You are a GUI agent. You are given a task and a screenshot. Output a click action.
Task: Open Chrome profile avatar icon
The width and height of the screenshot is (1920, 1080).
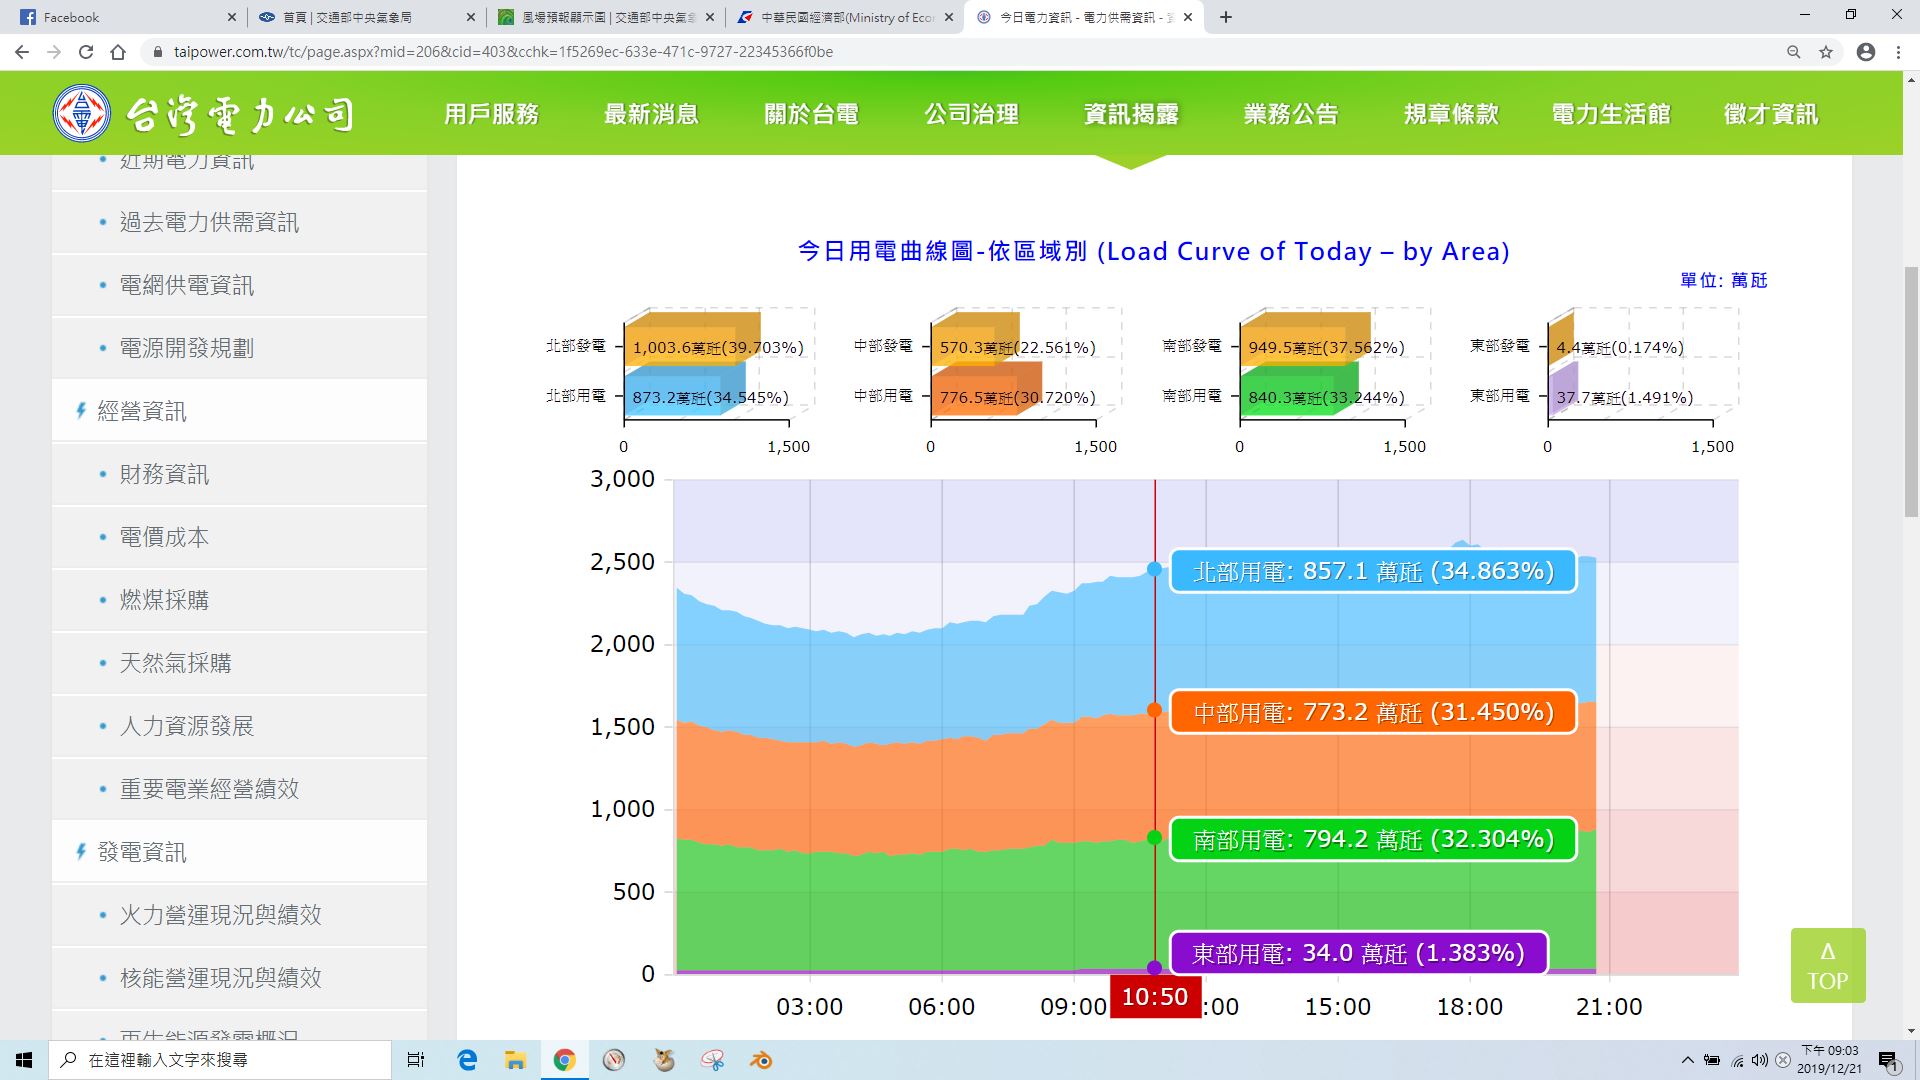tap(1866, 52)
